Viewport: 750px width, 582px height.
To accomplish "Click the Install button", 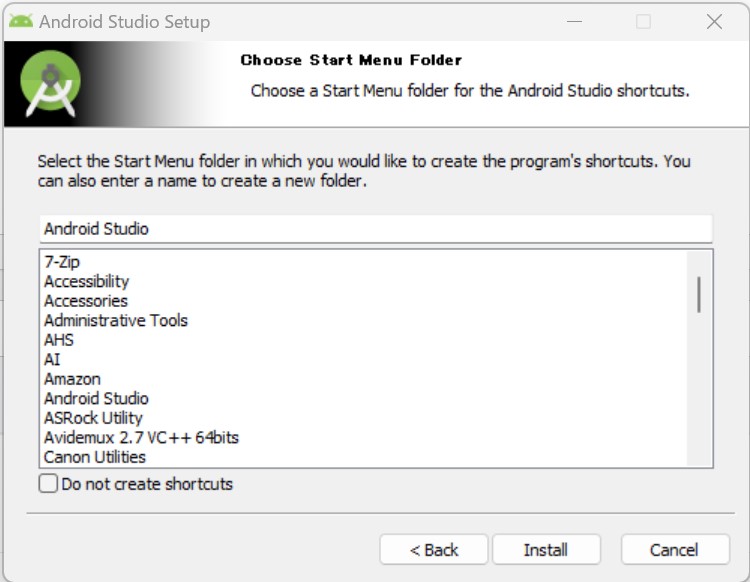I will 546,549.
